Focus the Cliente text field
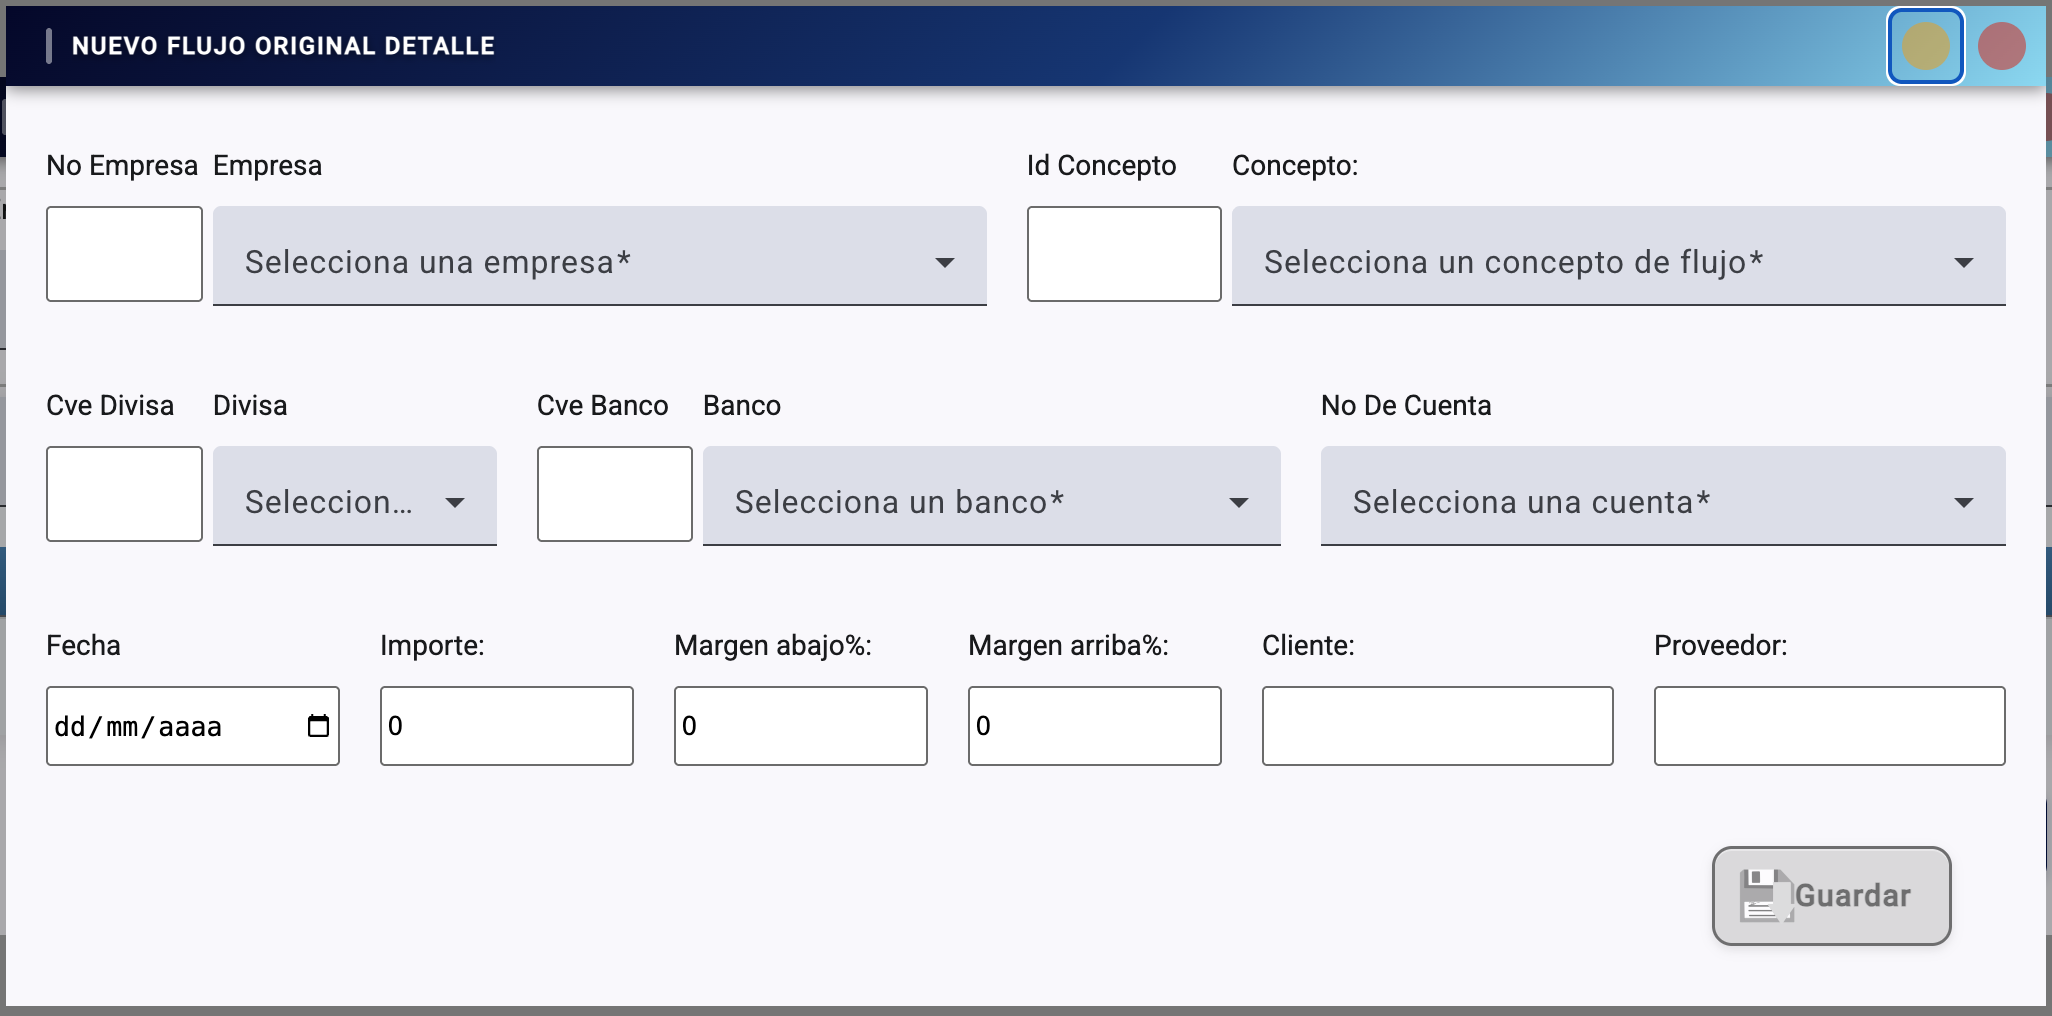Viewport: 2052px width, 1016px height. pyautogui.click(x=1436, y=726)
